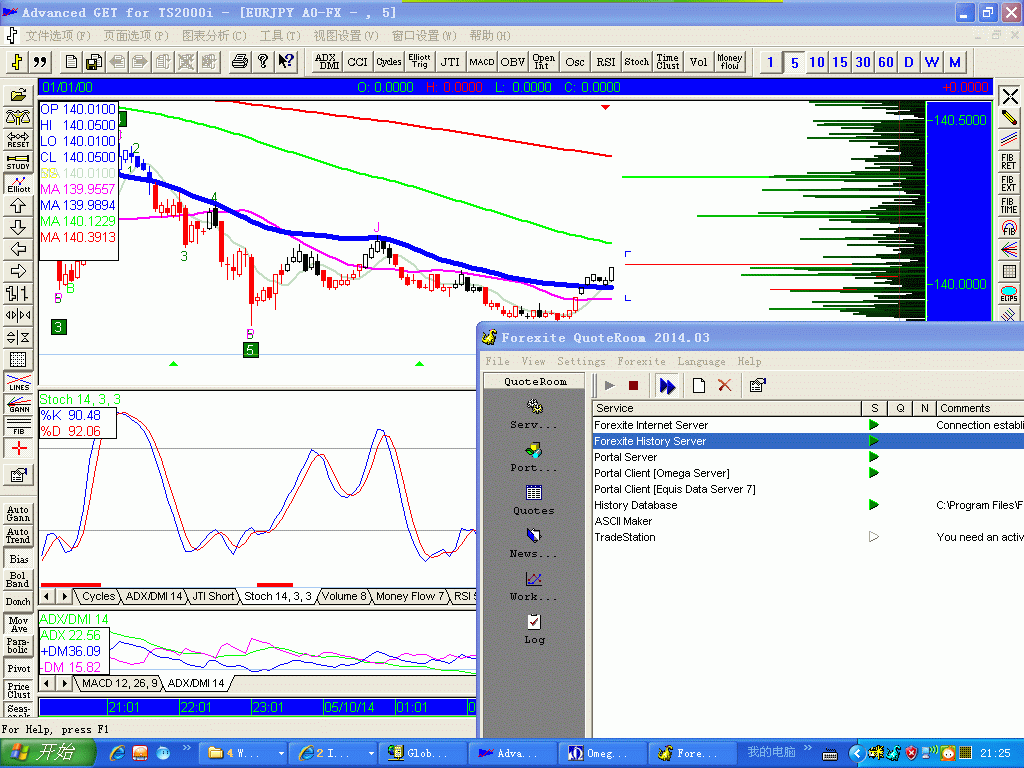Click the Pivot button
This screenshot has height=768, width=1024.
pyautogui.click(x=18, y=668)
